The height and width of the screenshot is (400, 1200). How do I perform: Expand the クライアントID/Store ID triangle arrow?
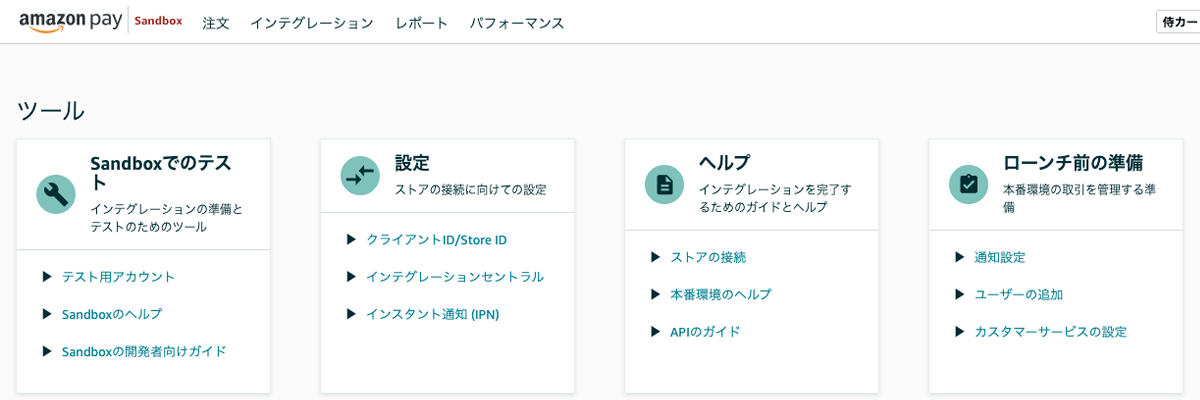click(351, 239)
